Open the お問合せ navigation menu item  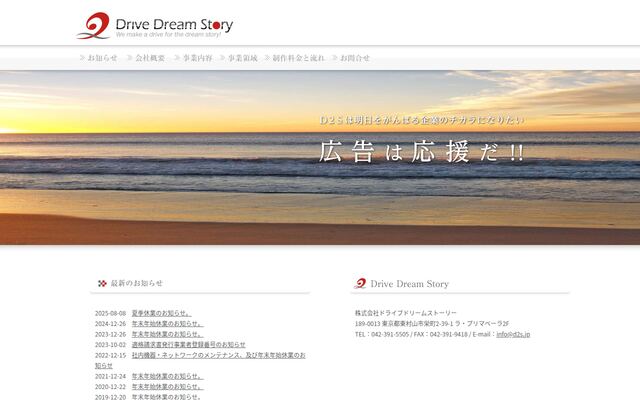(x=351, y=58)
